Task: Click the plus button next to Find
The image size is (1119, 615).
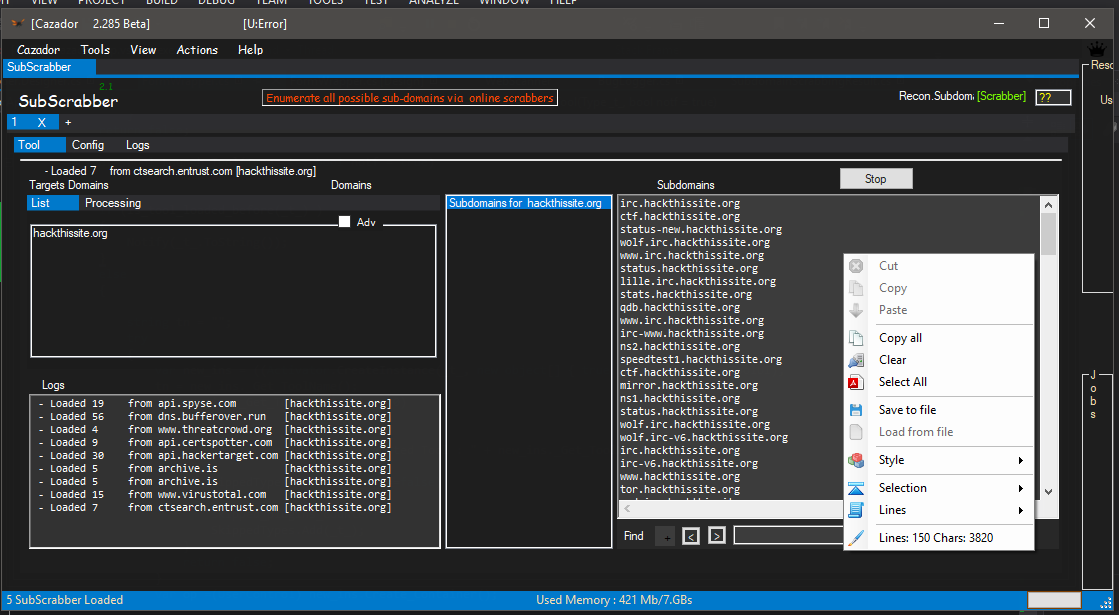Action: tap(667, 537)
